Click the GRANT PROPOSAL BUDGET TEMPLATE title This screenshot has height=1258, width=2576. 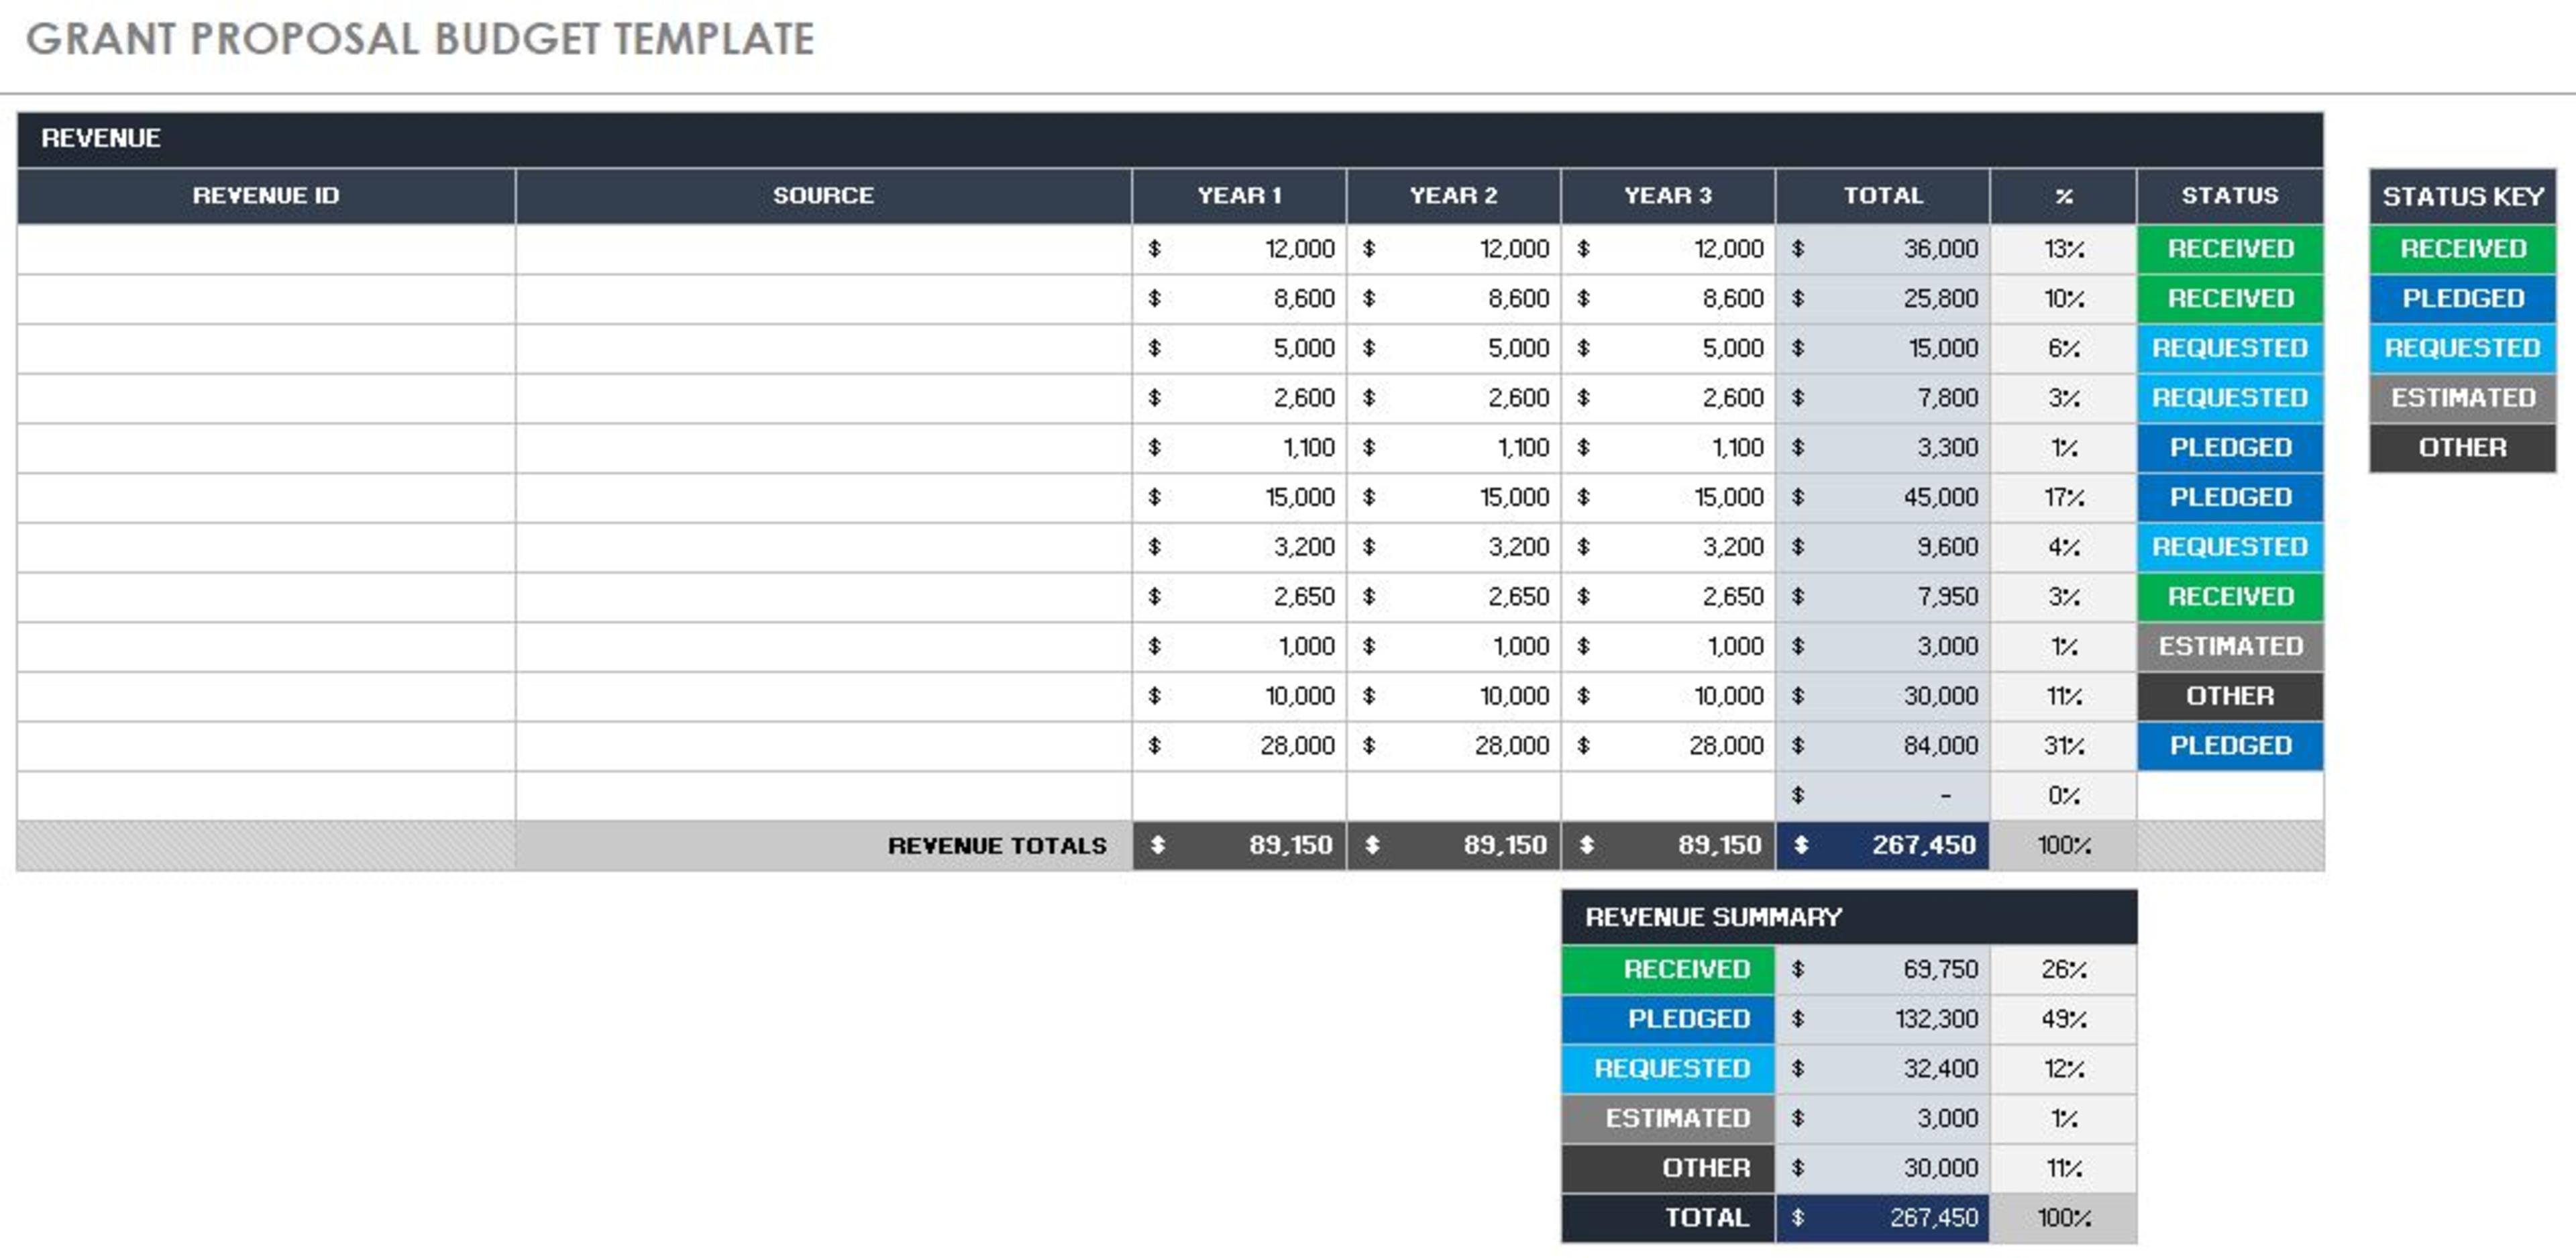click(x=420, y=40)
